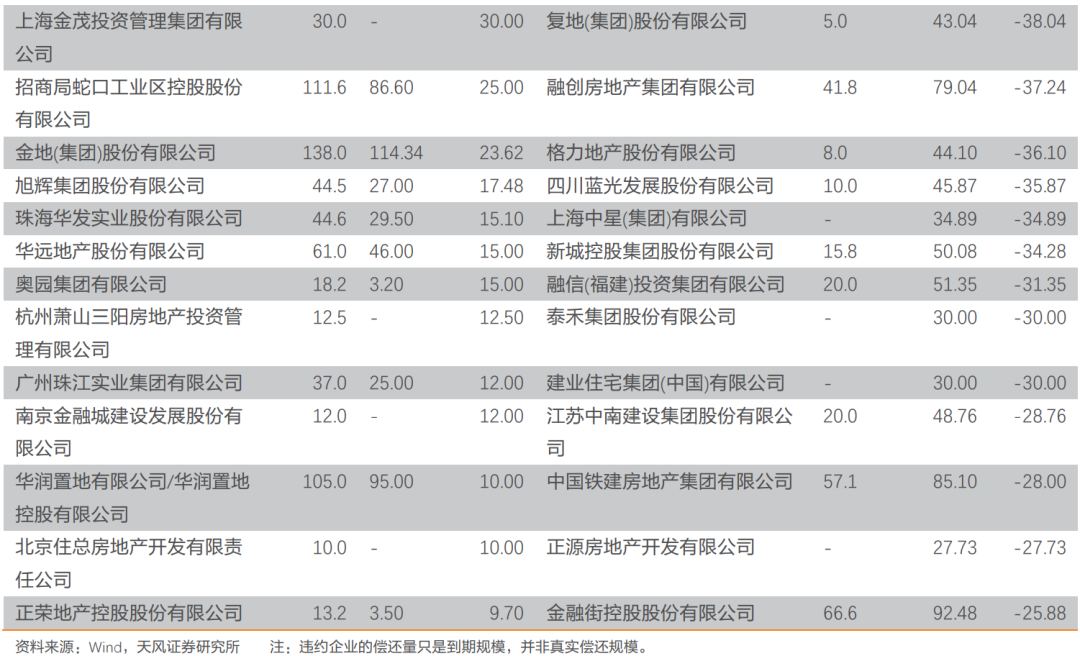Click 正源房地产开发有限公司
Screen dimensions: 1080x656
[650, 548]
